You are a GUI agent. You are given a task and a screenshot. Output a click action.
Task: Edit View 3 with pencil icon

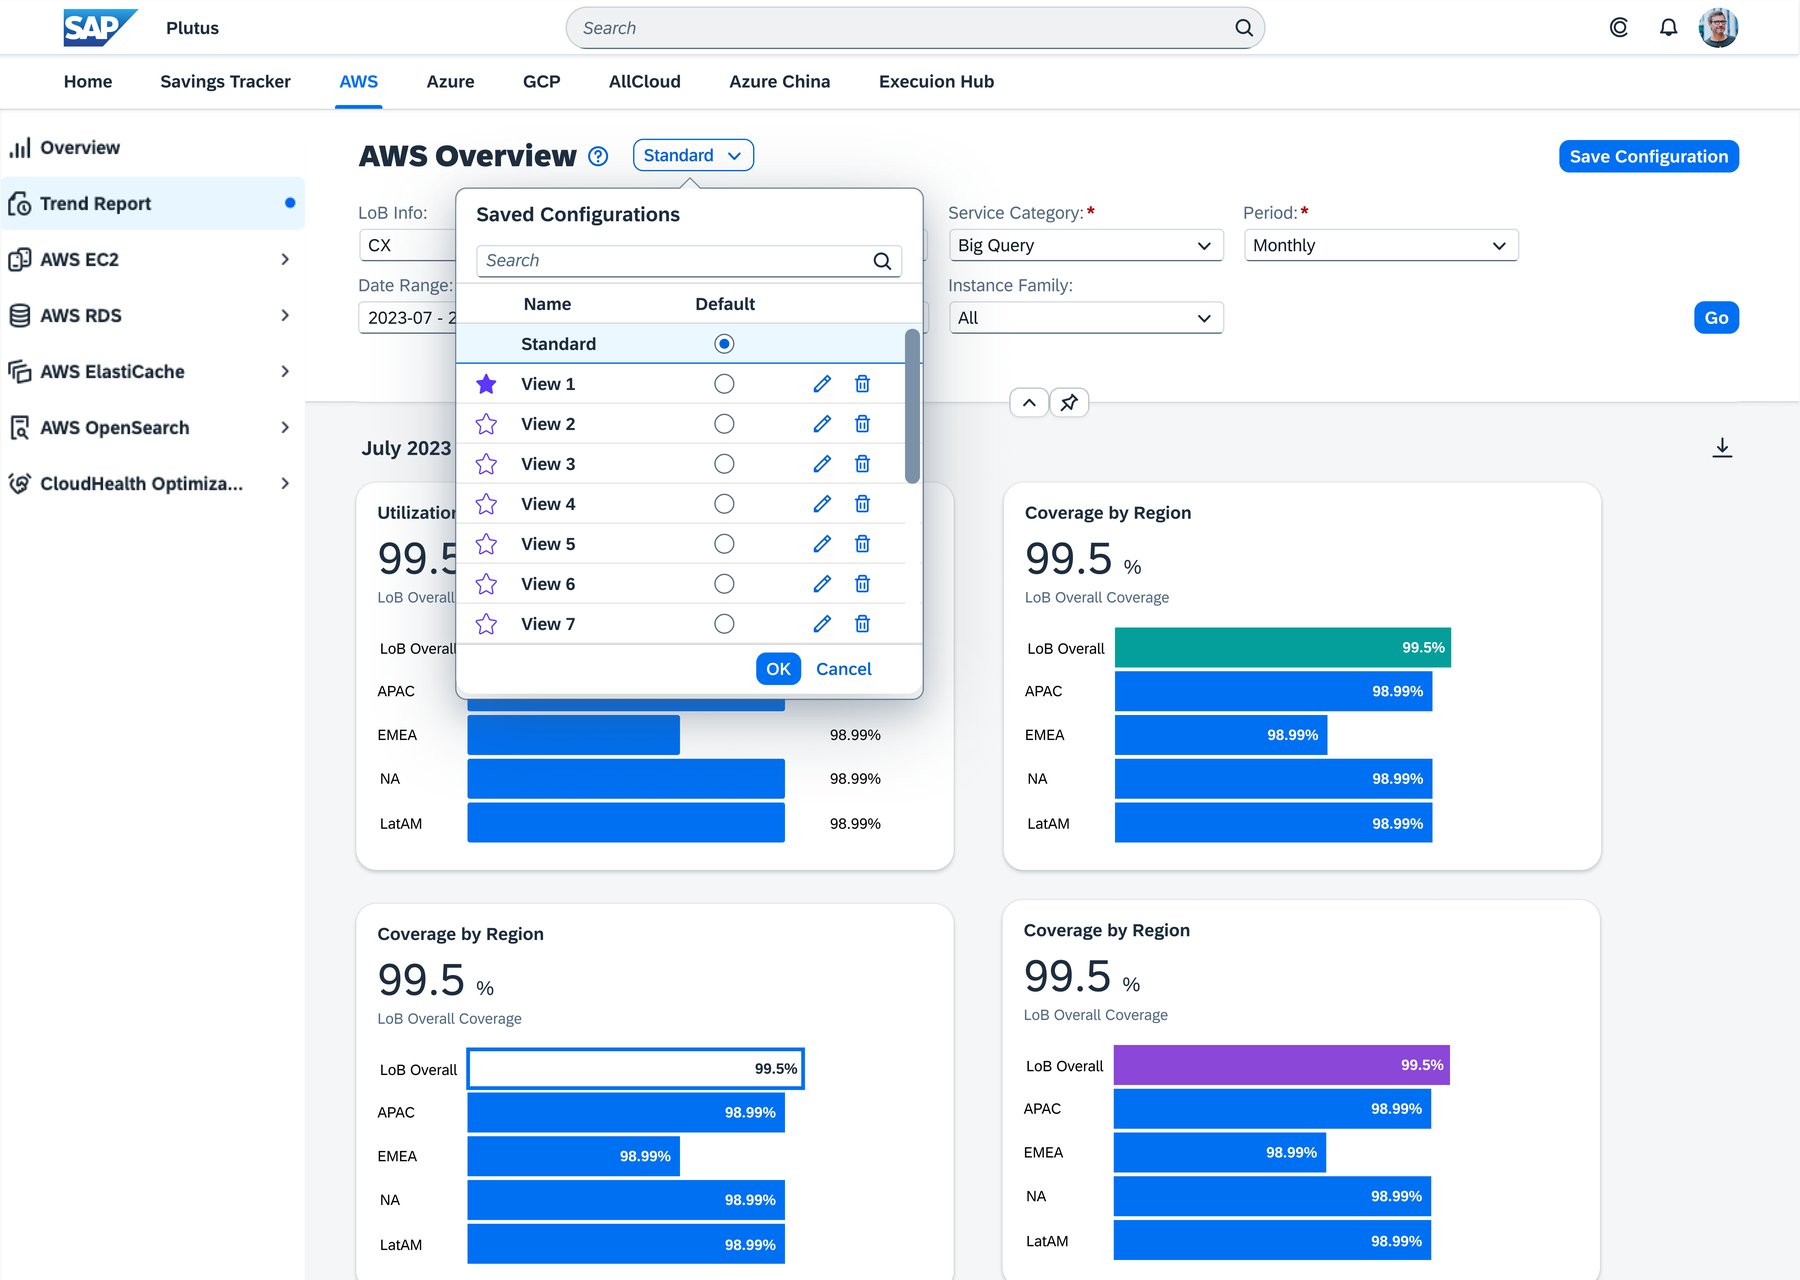[x=822, y=464]
